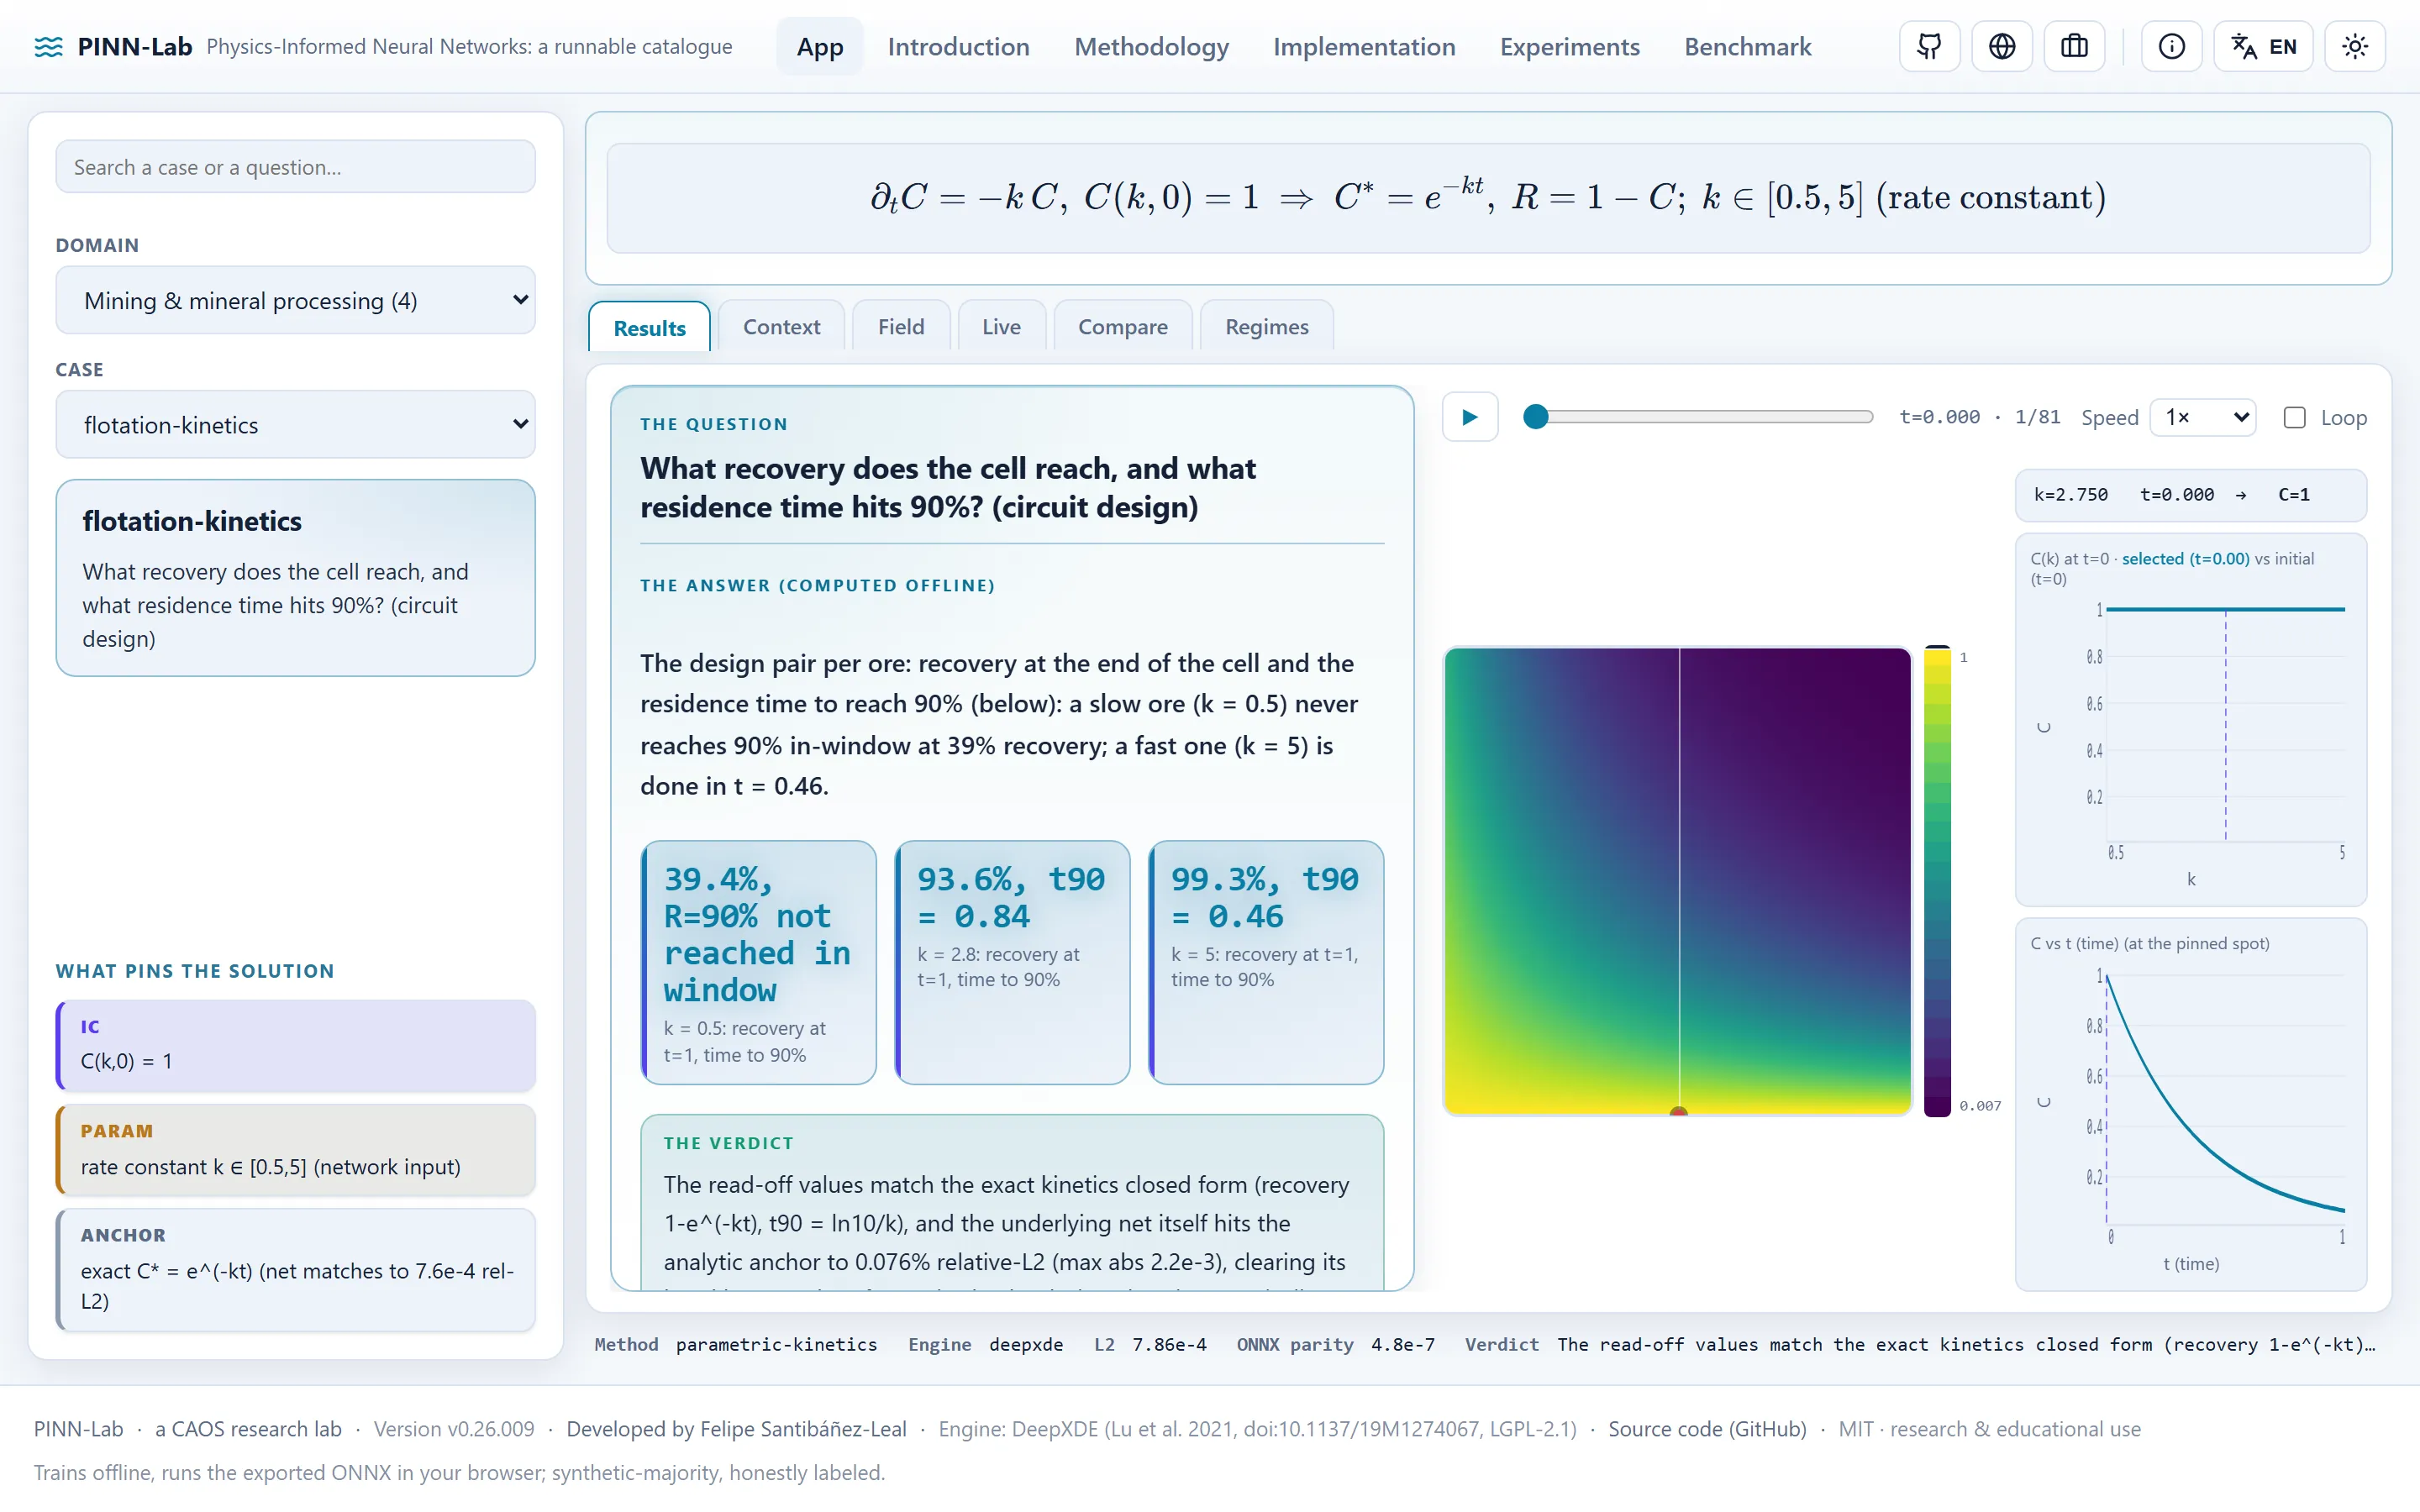2420x1512 pixels.
Task: Click the ANCHOR exact solution card
Action: point(295,1270)
